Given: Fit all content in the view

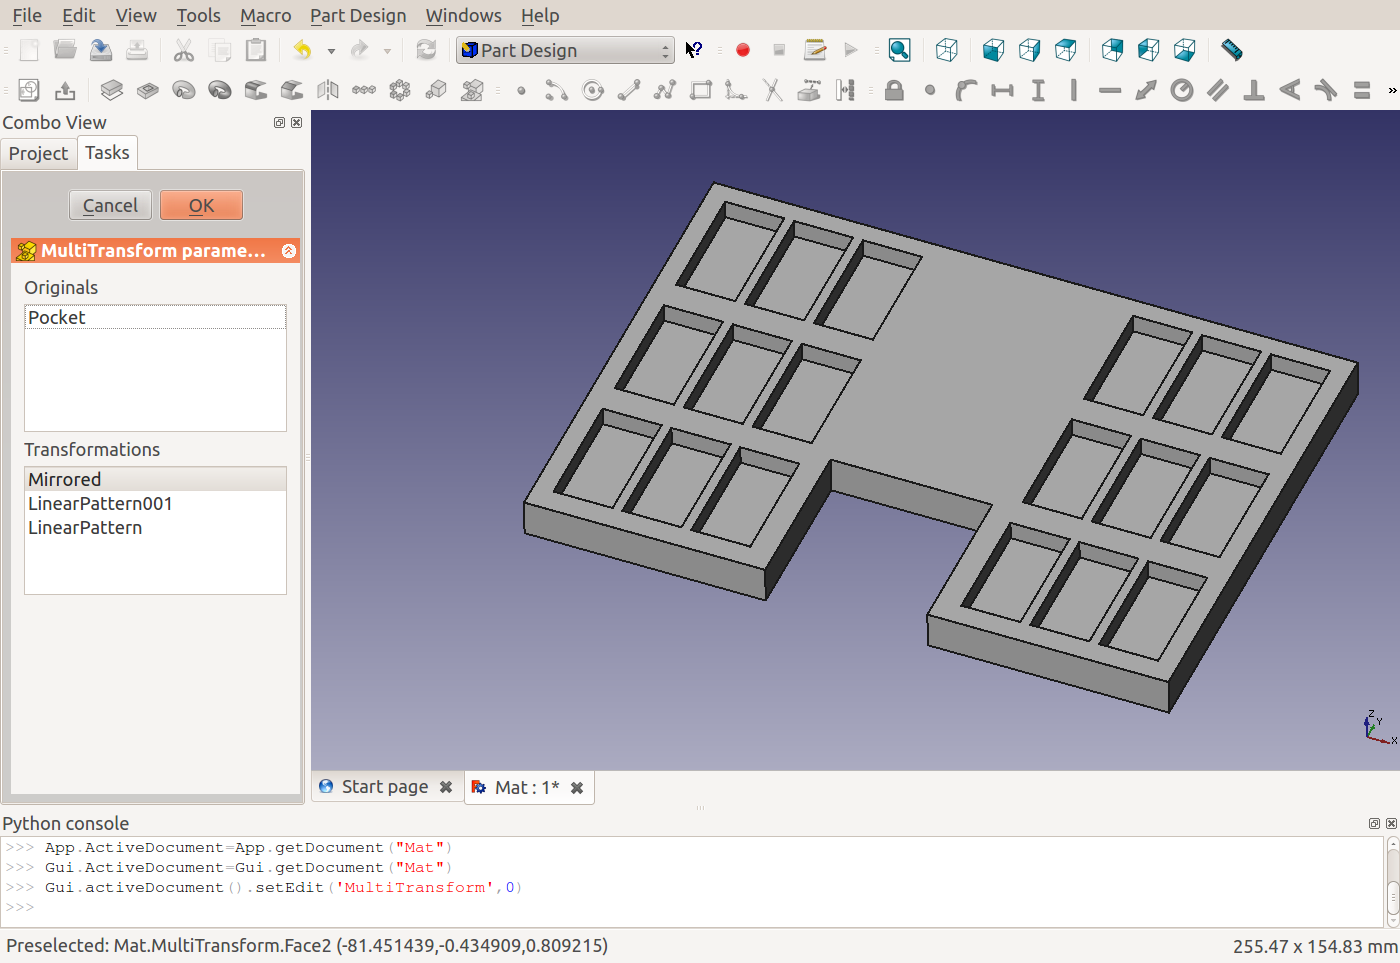Looking at the screenshot, I should 900,50.
